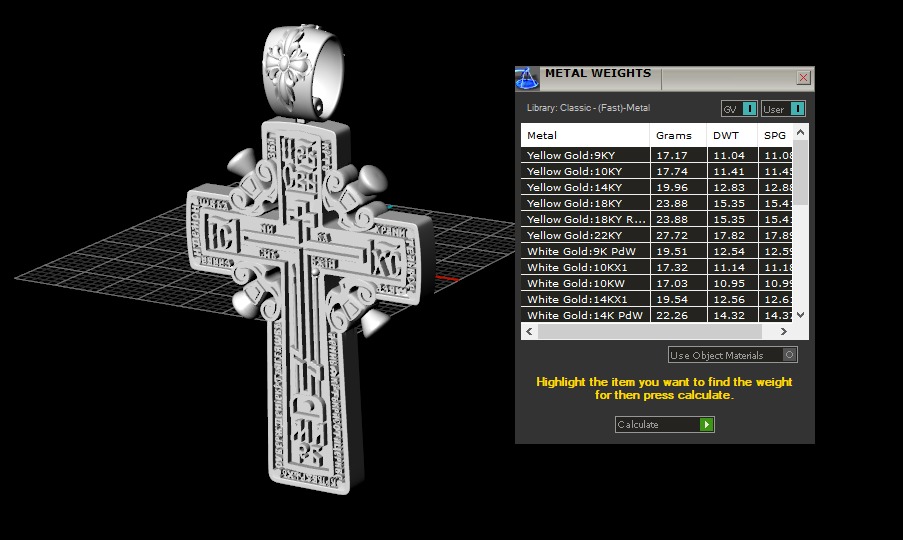Click the green arrow on the Calculate button

click(x=707, y=424)
